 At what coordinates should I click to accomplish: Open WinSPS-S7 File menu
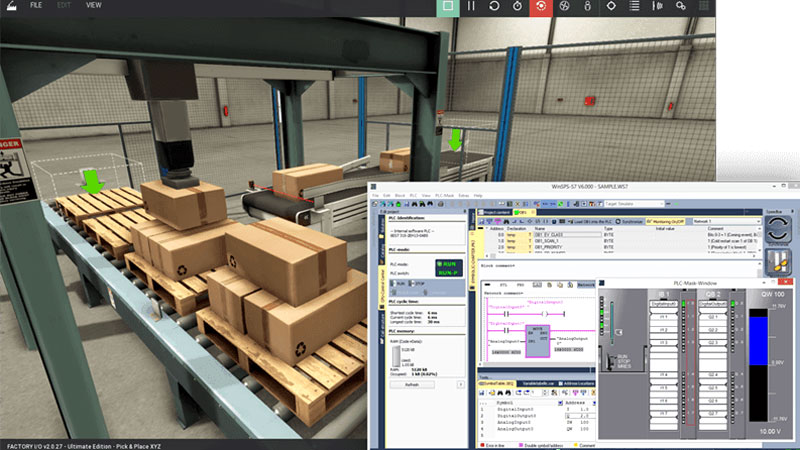(375, 195)
